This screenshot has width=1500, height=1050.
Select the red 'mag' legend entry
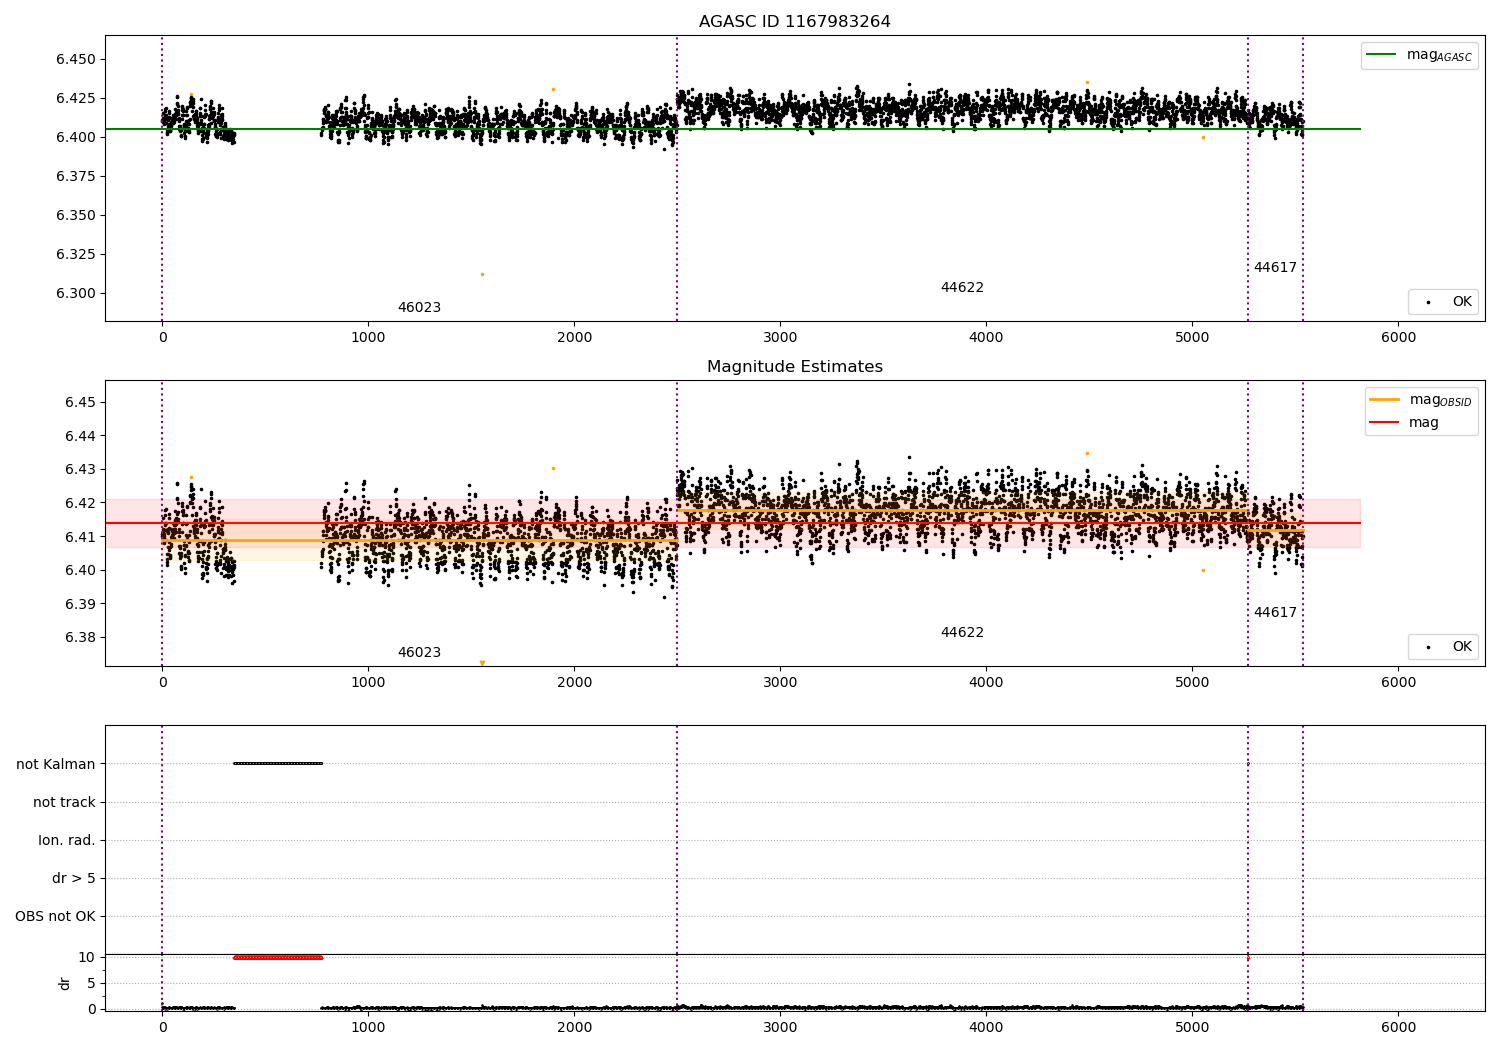(x=1404, y=422)
